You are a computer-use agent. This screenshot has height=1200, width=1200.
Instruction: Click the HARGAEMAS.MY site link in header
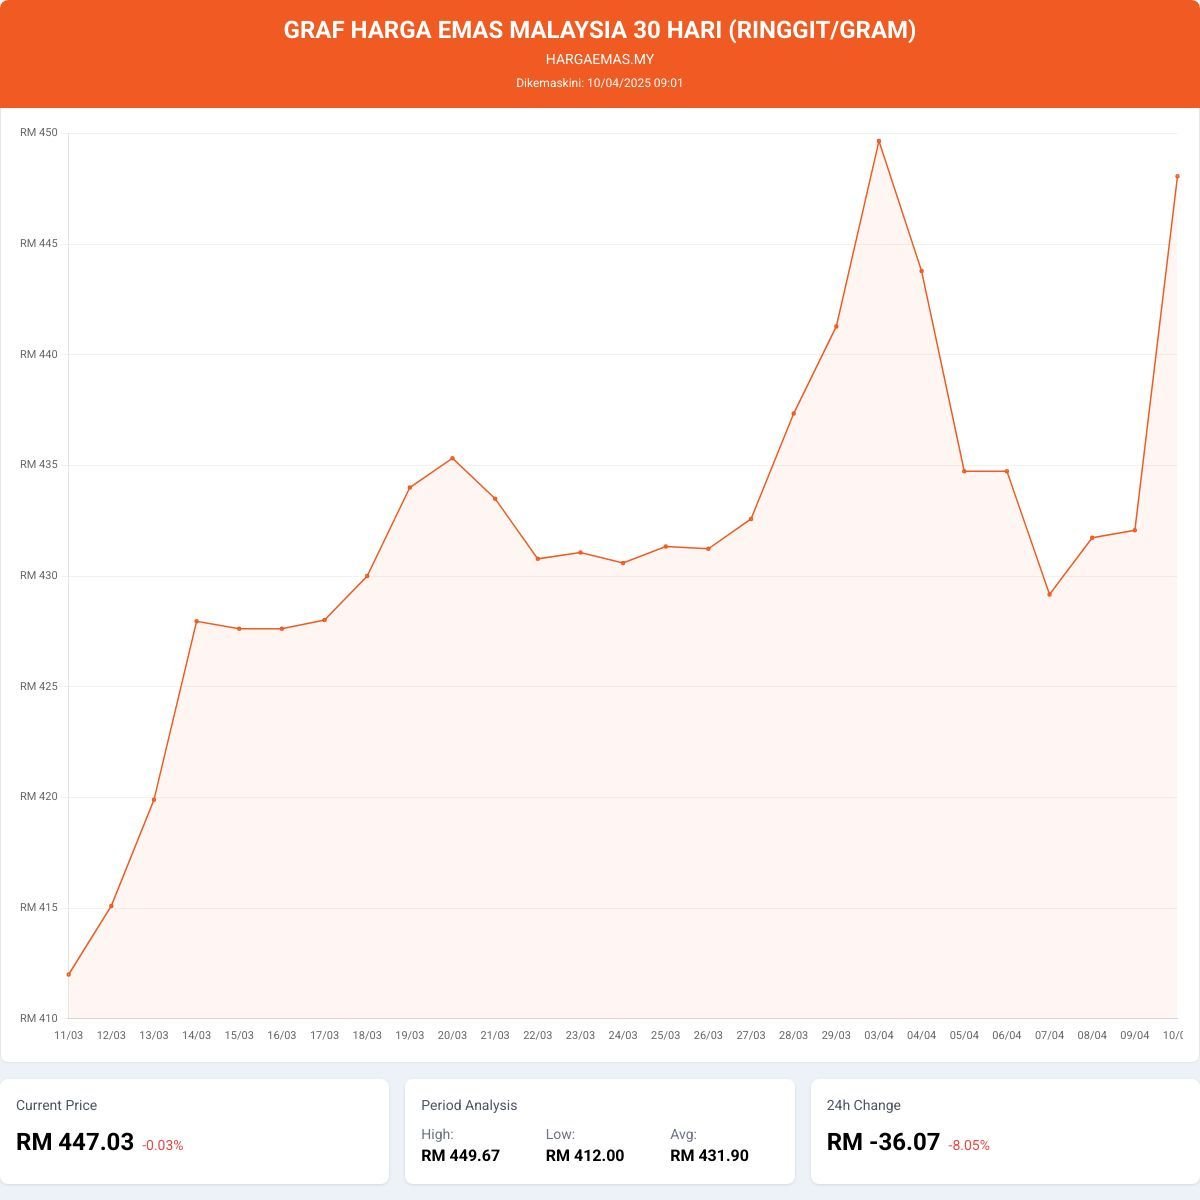pos(600,59)
